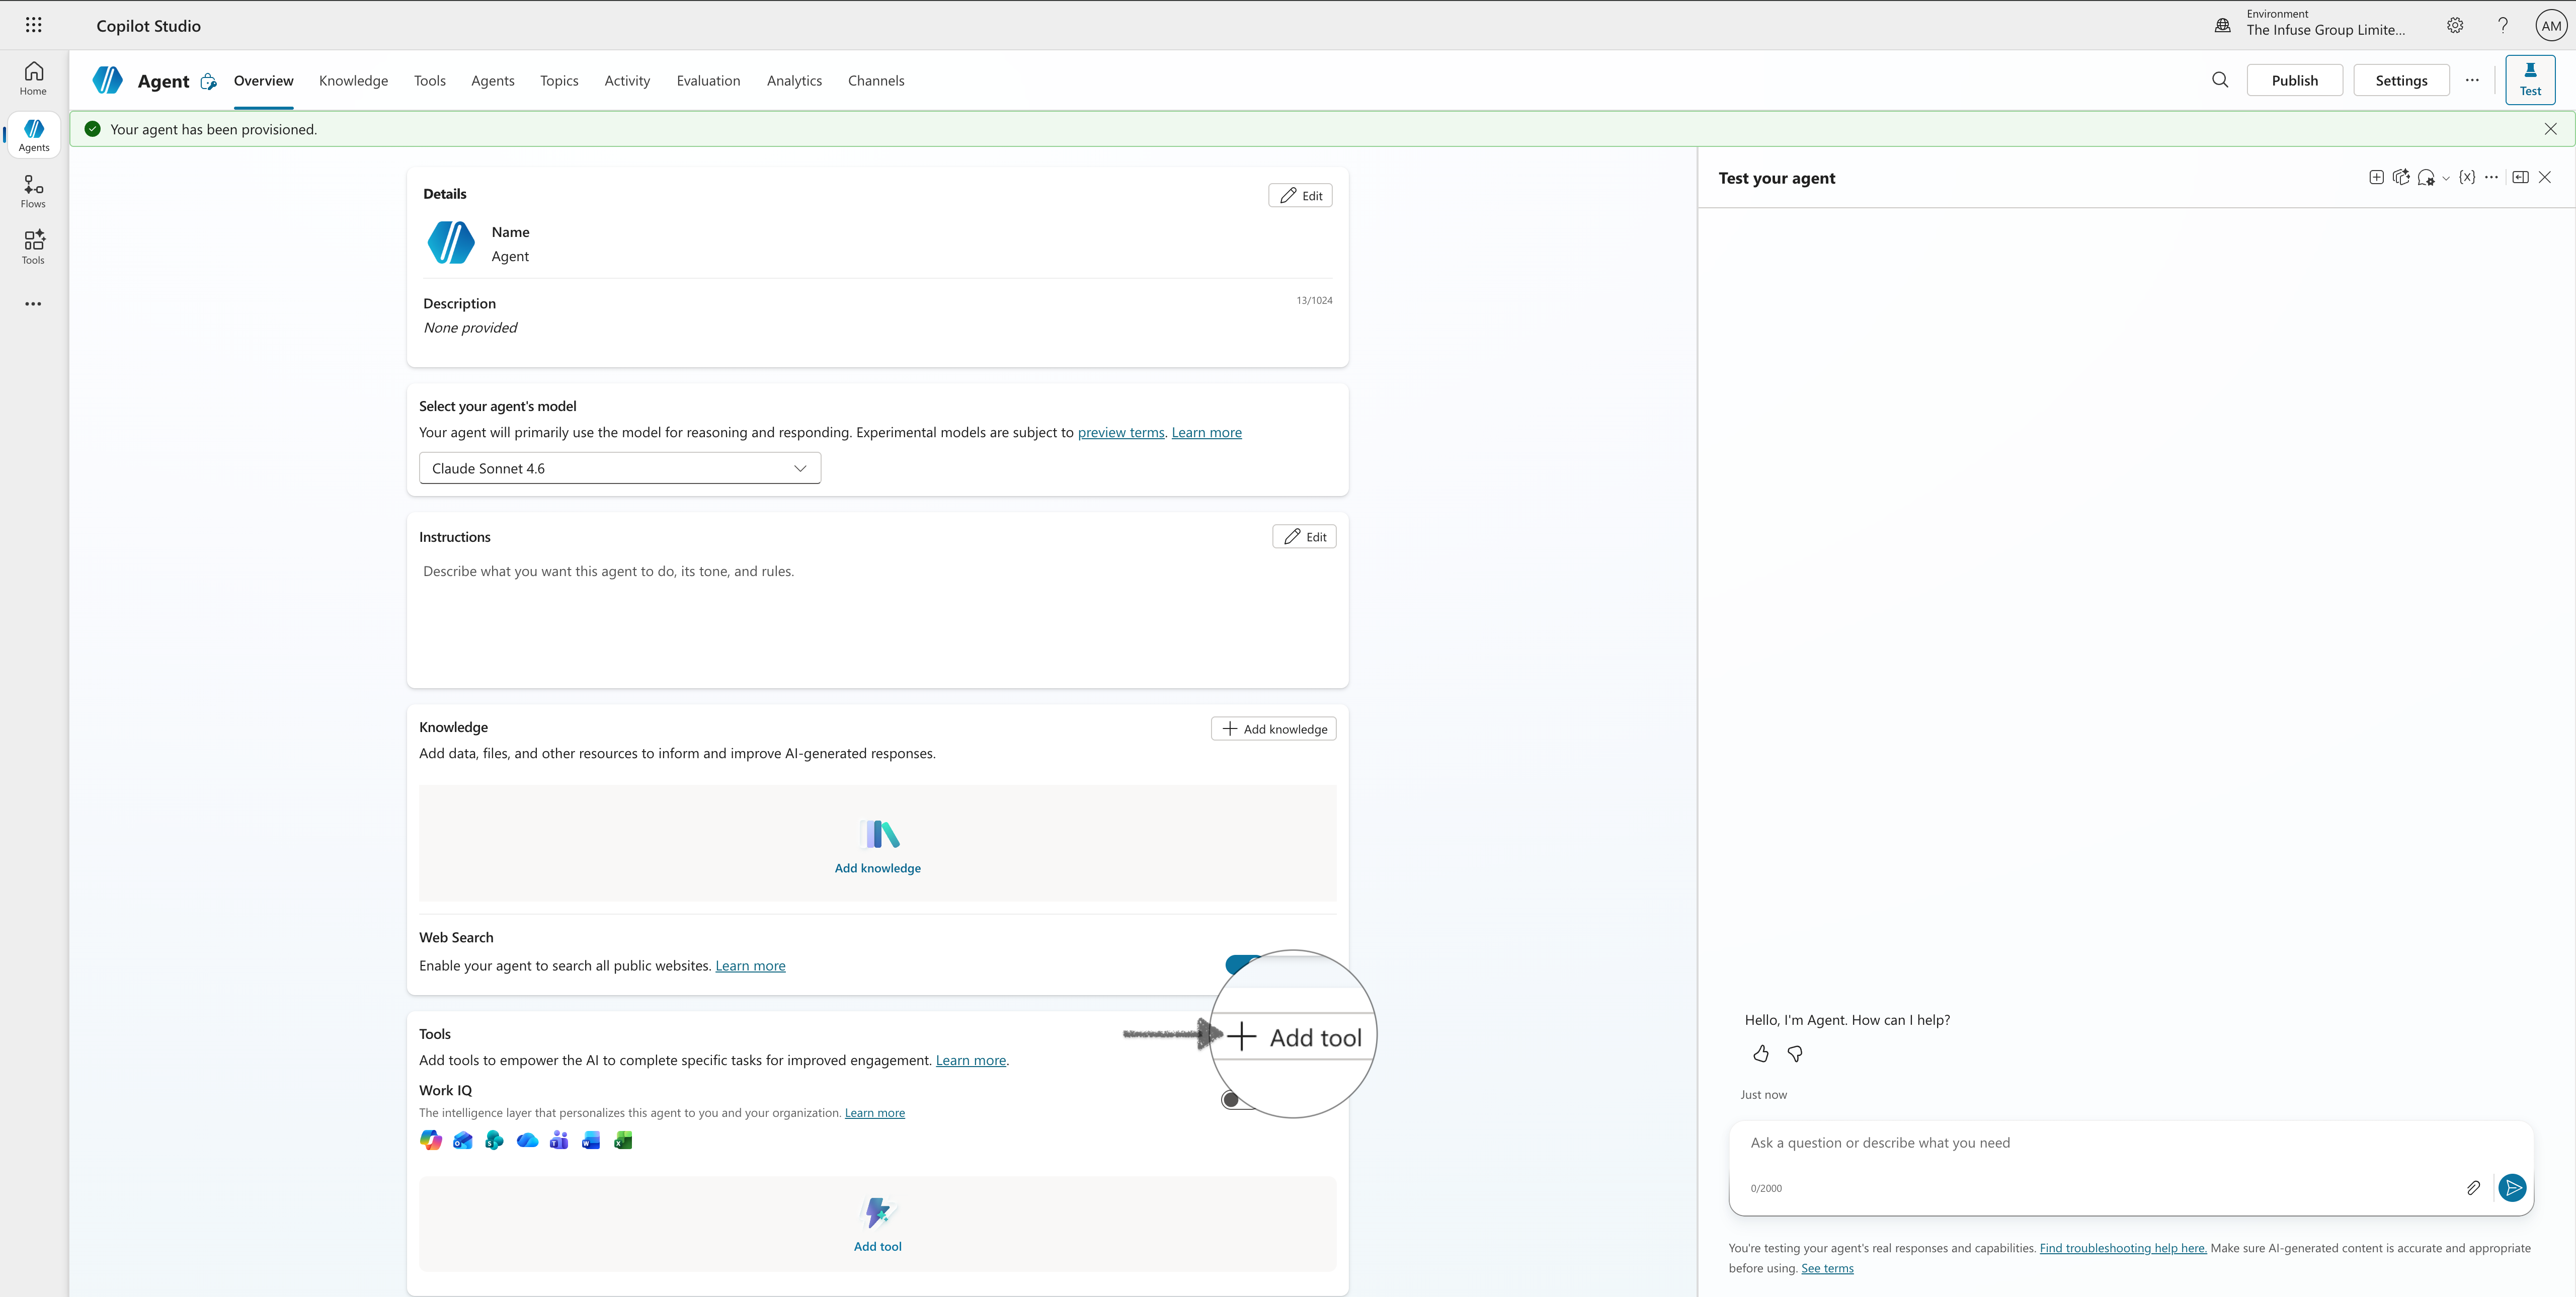Dislike the agent greeting with thumbs down
The width and height of the screenshot is (2576, 1297).
[1795, 1054]
